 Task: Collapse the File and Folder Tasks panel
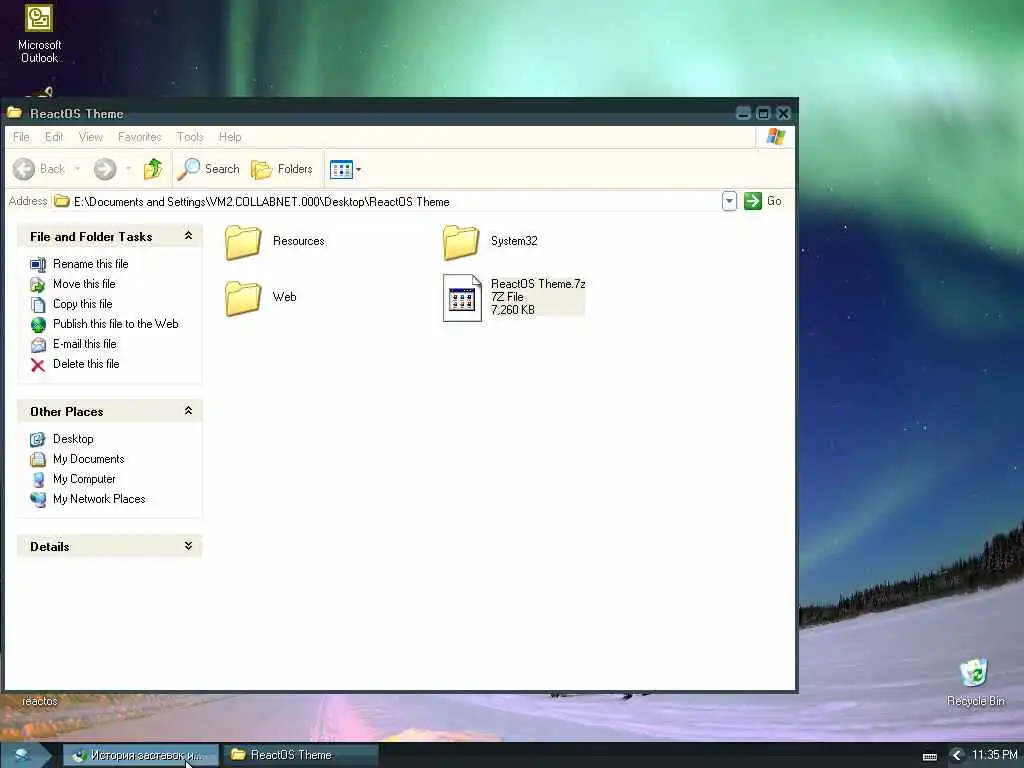click(188, 236)
